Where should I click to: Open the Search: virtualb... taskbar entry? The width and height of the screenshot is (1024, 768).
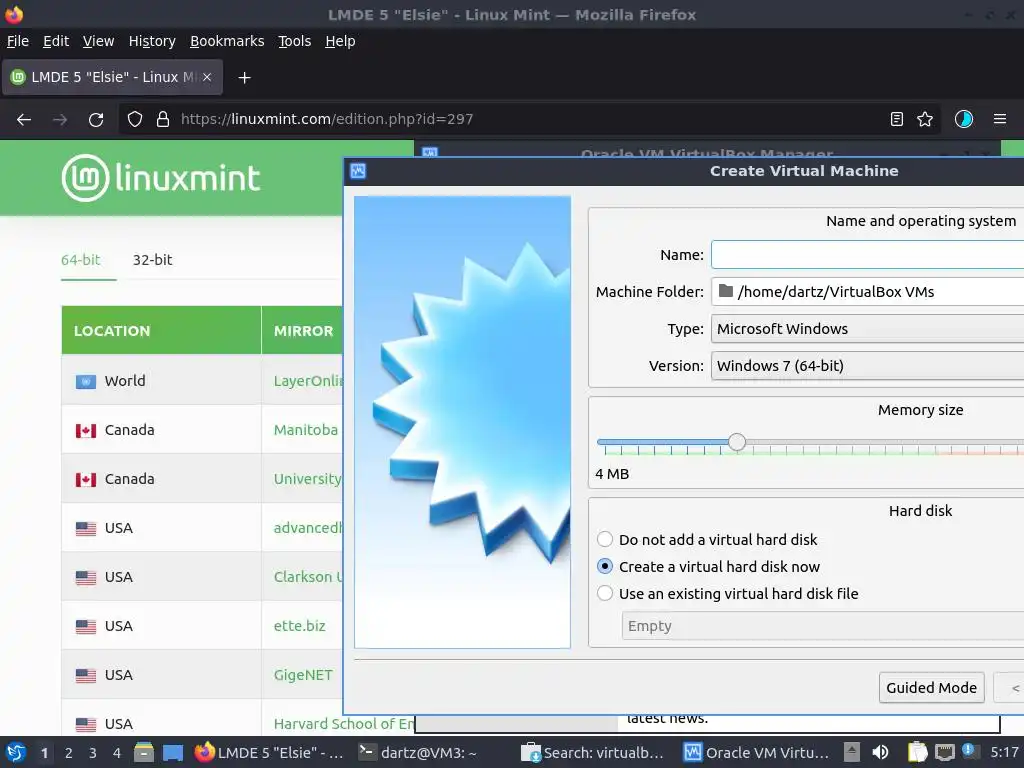pos(592,752)
